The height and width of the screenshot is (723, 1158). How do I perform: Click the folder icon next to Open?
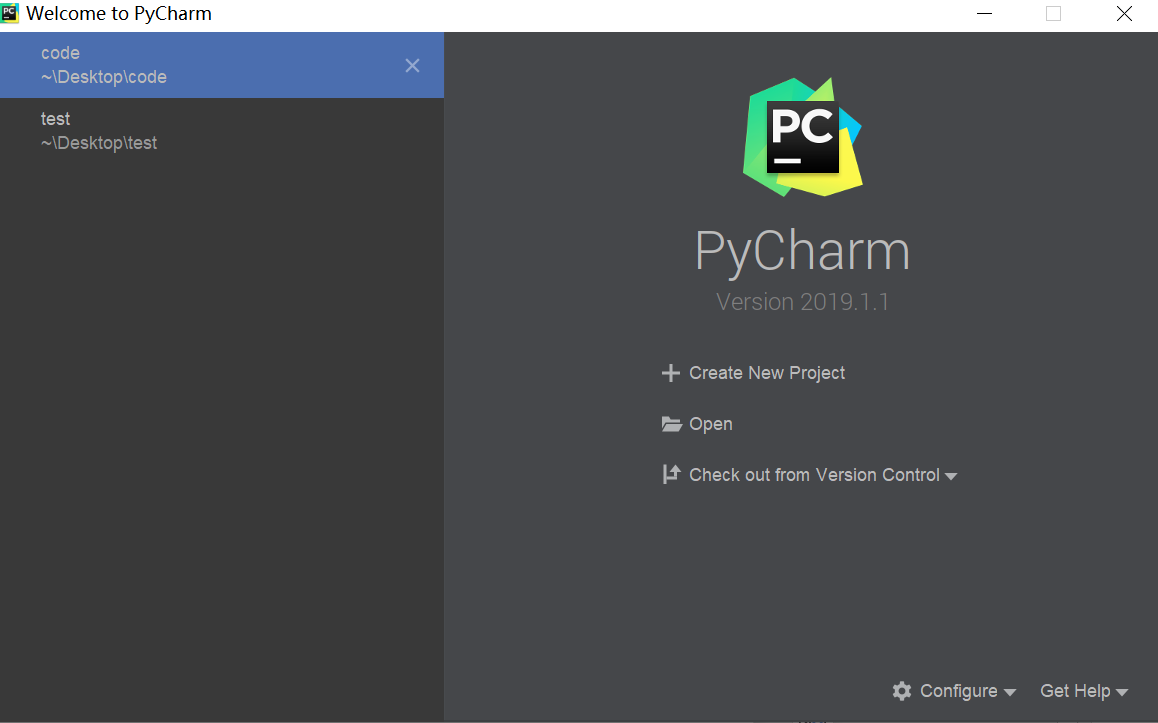coord(671,424)
